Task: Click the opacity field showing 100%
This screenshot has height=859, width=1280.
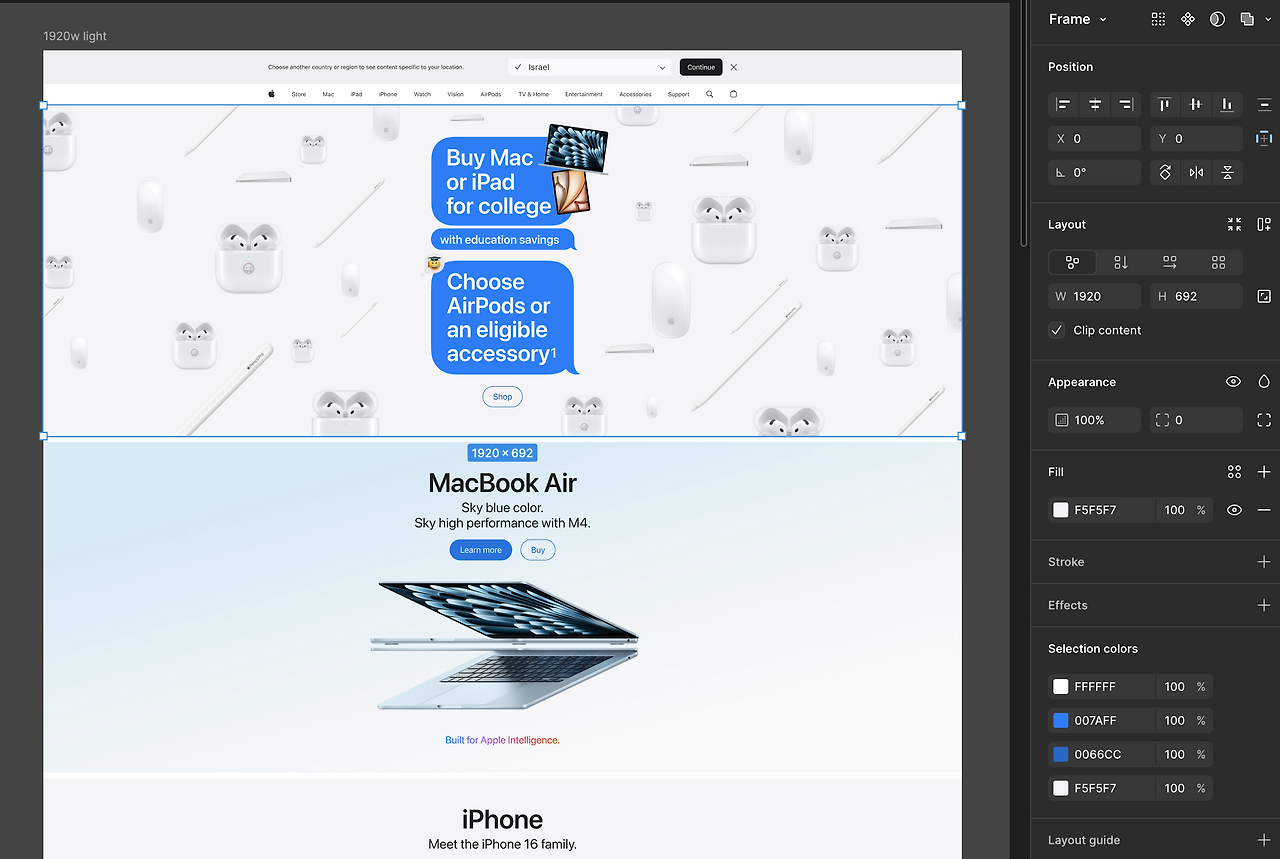Action: pos(1095,420)
